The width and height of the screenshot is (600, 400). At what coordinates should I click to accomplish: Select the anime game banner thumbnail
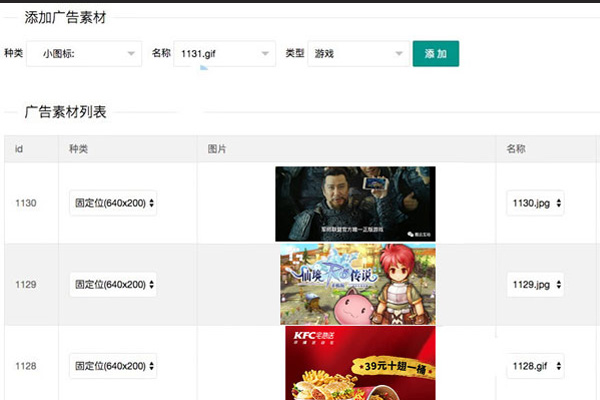pyautogui.click(x=357, y=285)
